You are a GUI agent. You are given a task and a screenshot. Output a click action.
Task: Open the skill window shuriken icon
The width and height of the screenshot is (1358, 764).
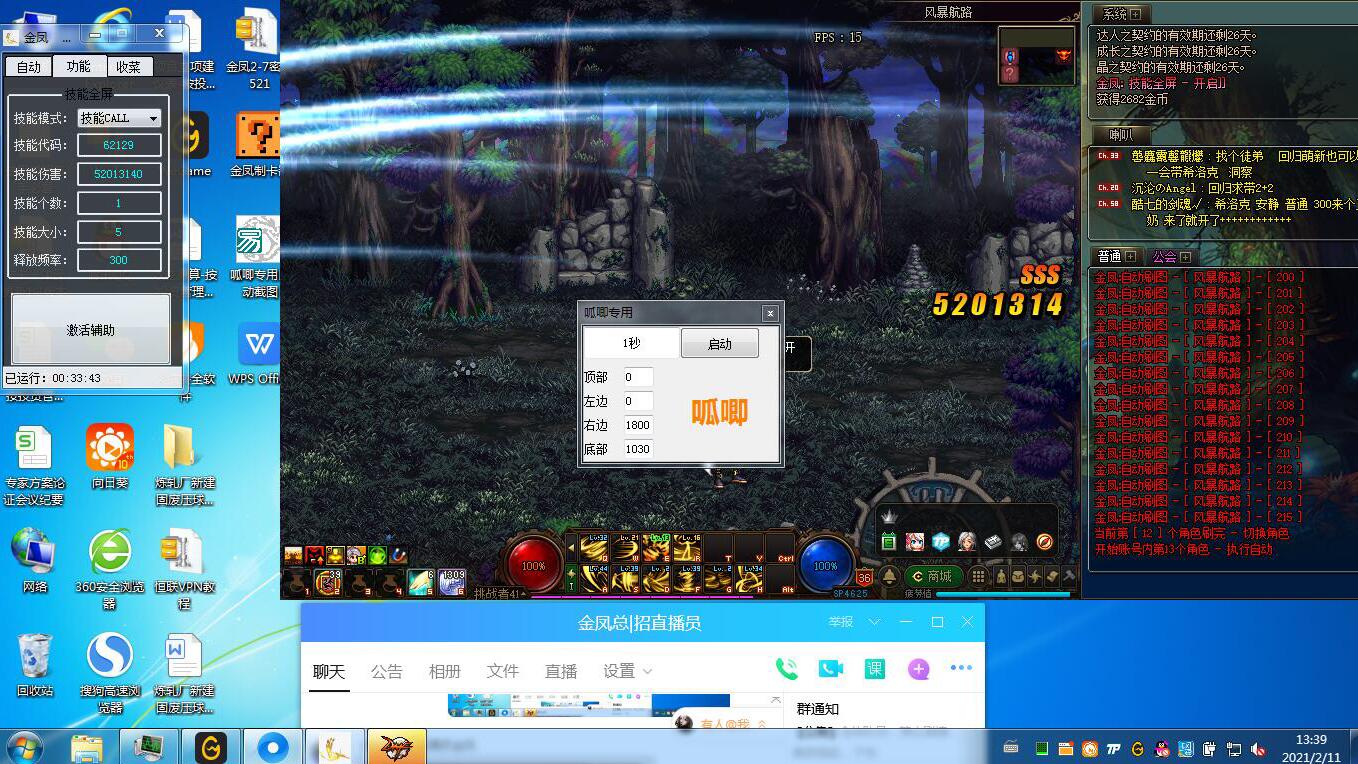coord(1035,576)
